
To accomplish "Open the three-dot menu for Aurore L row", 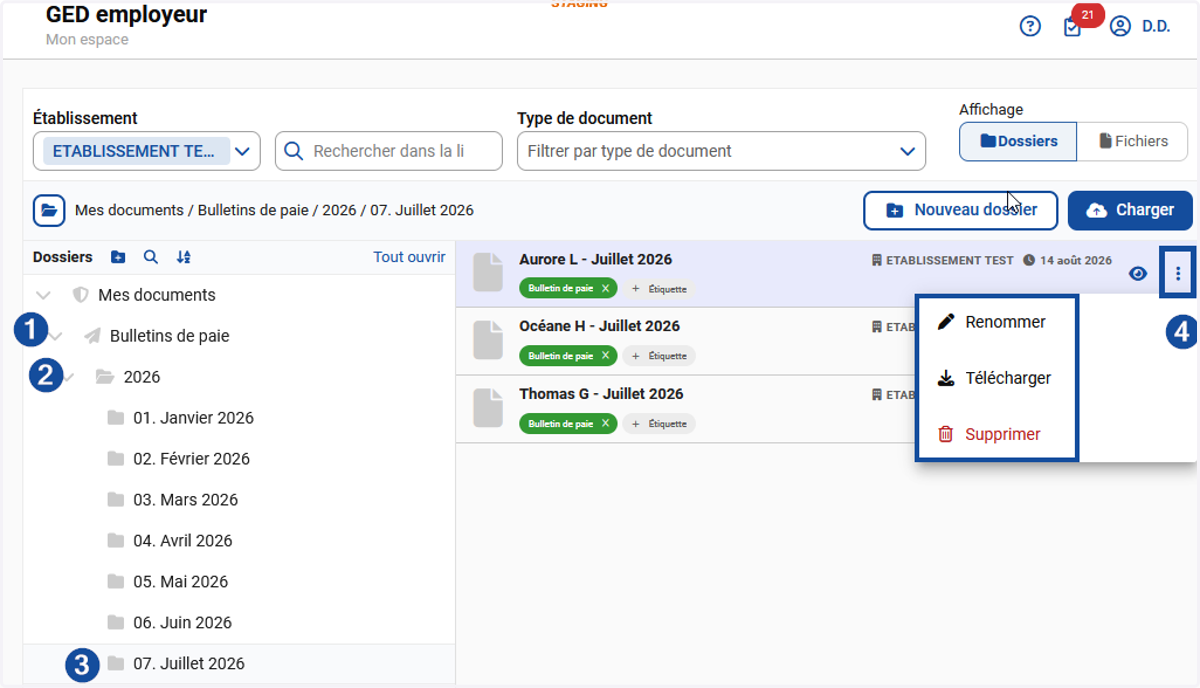I will [1178, 273].
